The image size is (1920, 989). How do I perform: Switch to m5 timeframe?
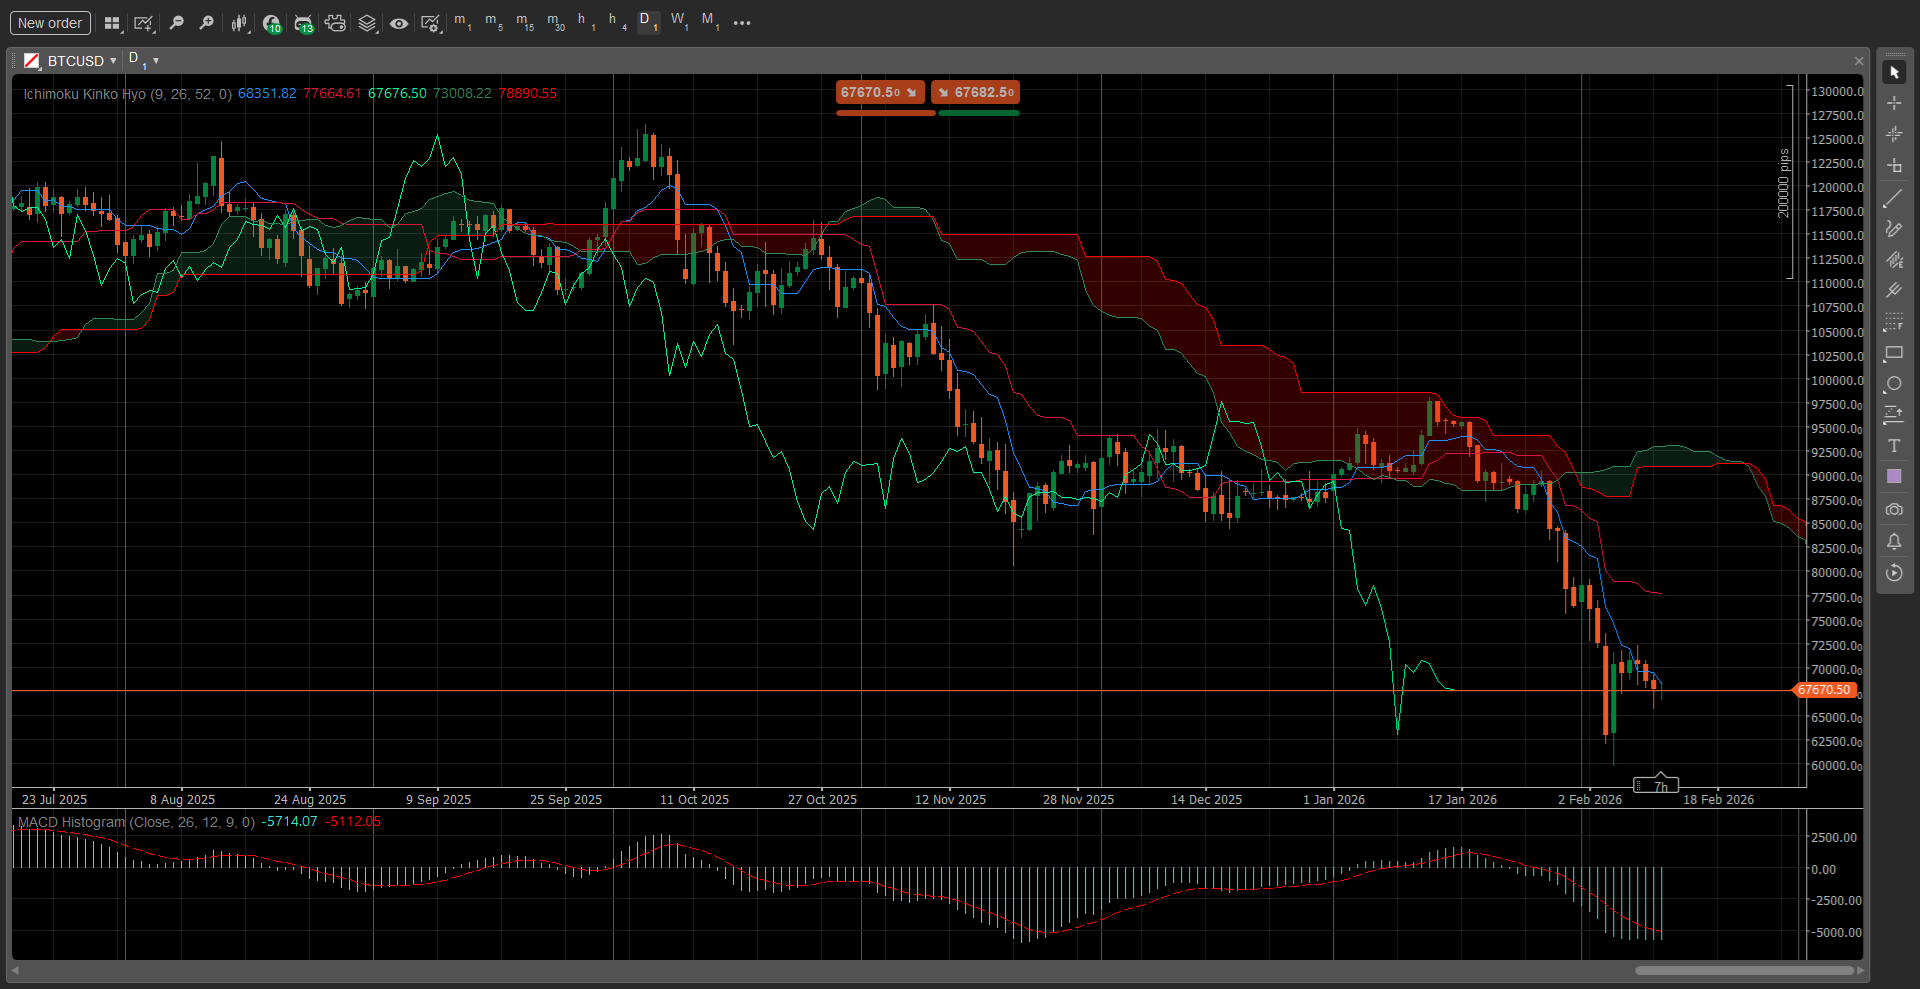(x=493, y=22)
